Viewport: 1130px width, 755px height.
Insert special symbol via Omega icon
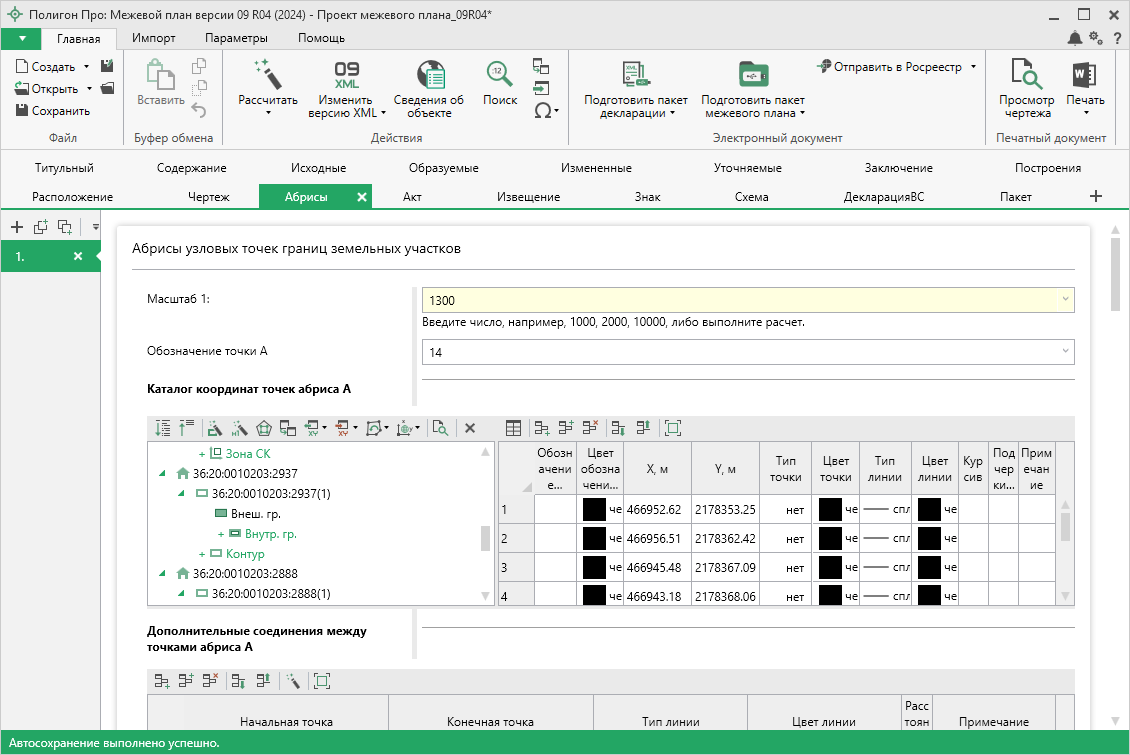543,110
